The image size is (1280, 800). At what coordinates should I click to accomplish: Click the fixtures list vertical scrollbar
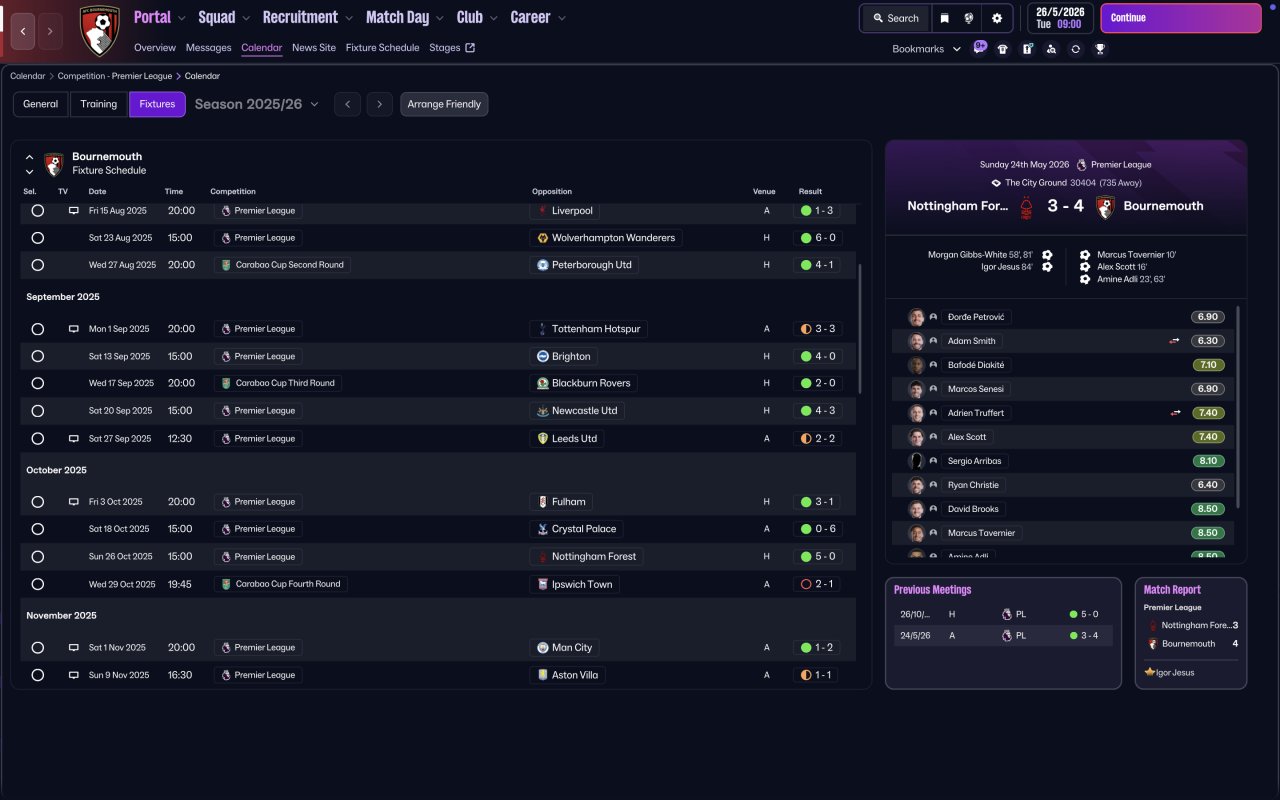[859, 328]
